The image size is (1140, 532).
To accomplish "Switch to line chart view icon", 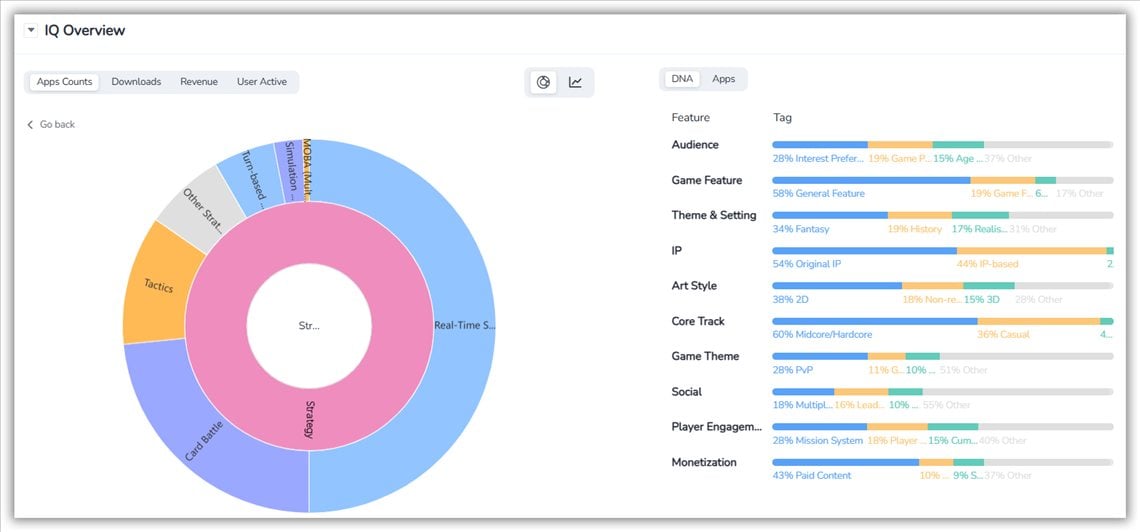I will [x=575, y=82].
